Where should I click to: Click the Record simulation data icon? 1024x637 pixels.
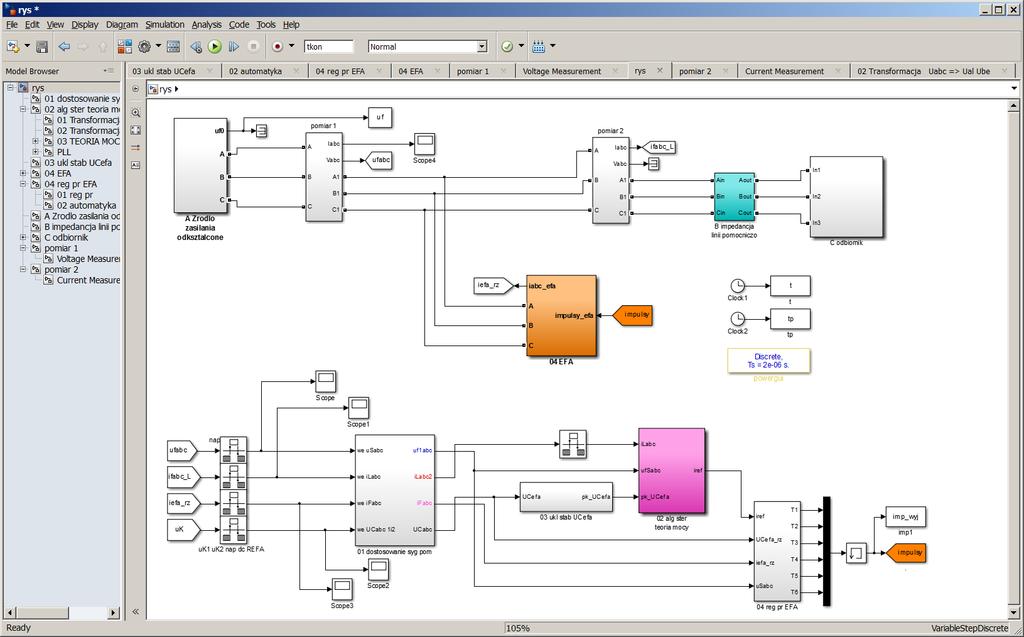278,46
